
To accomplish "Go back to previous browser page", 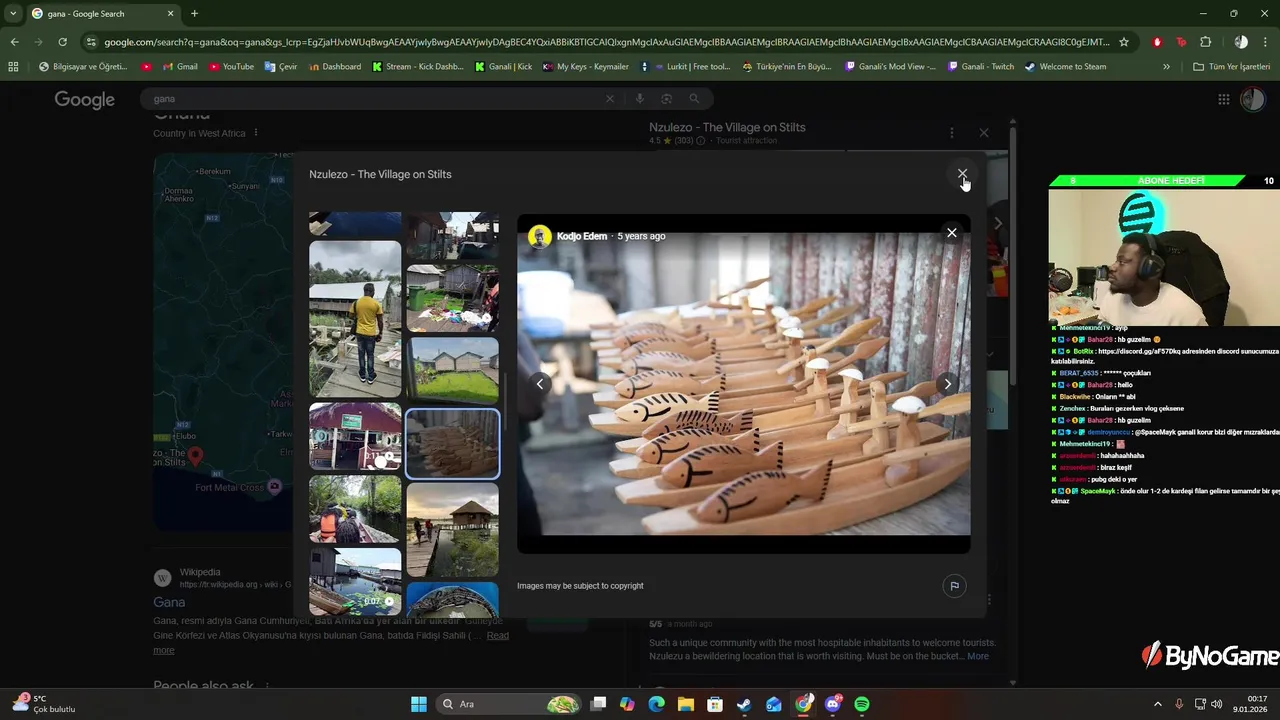I will pyautogui.click(x=14, y=42).
